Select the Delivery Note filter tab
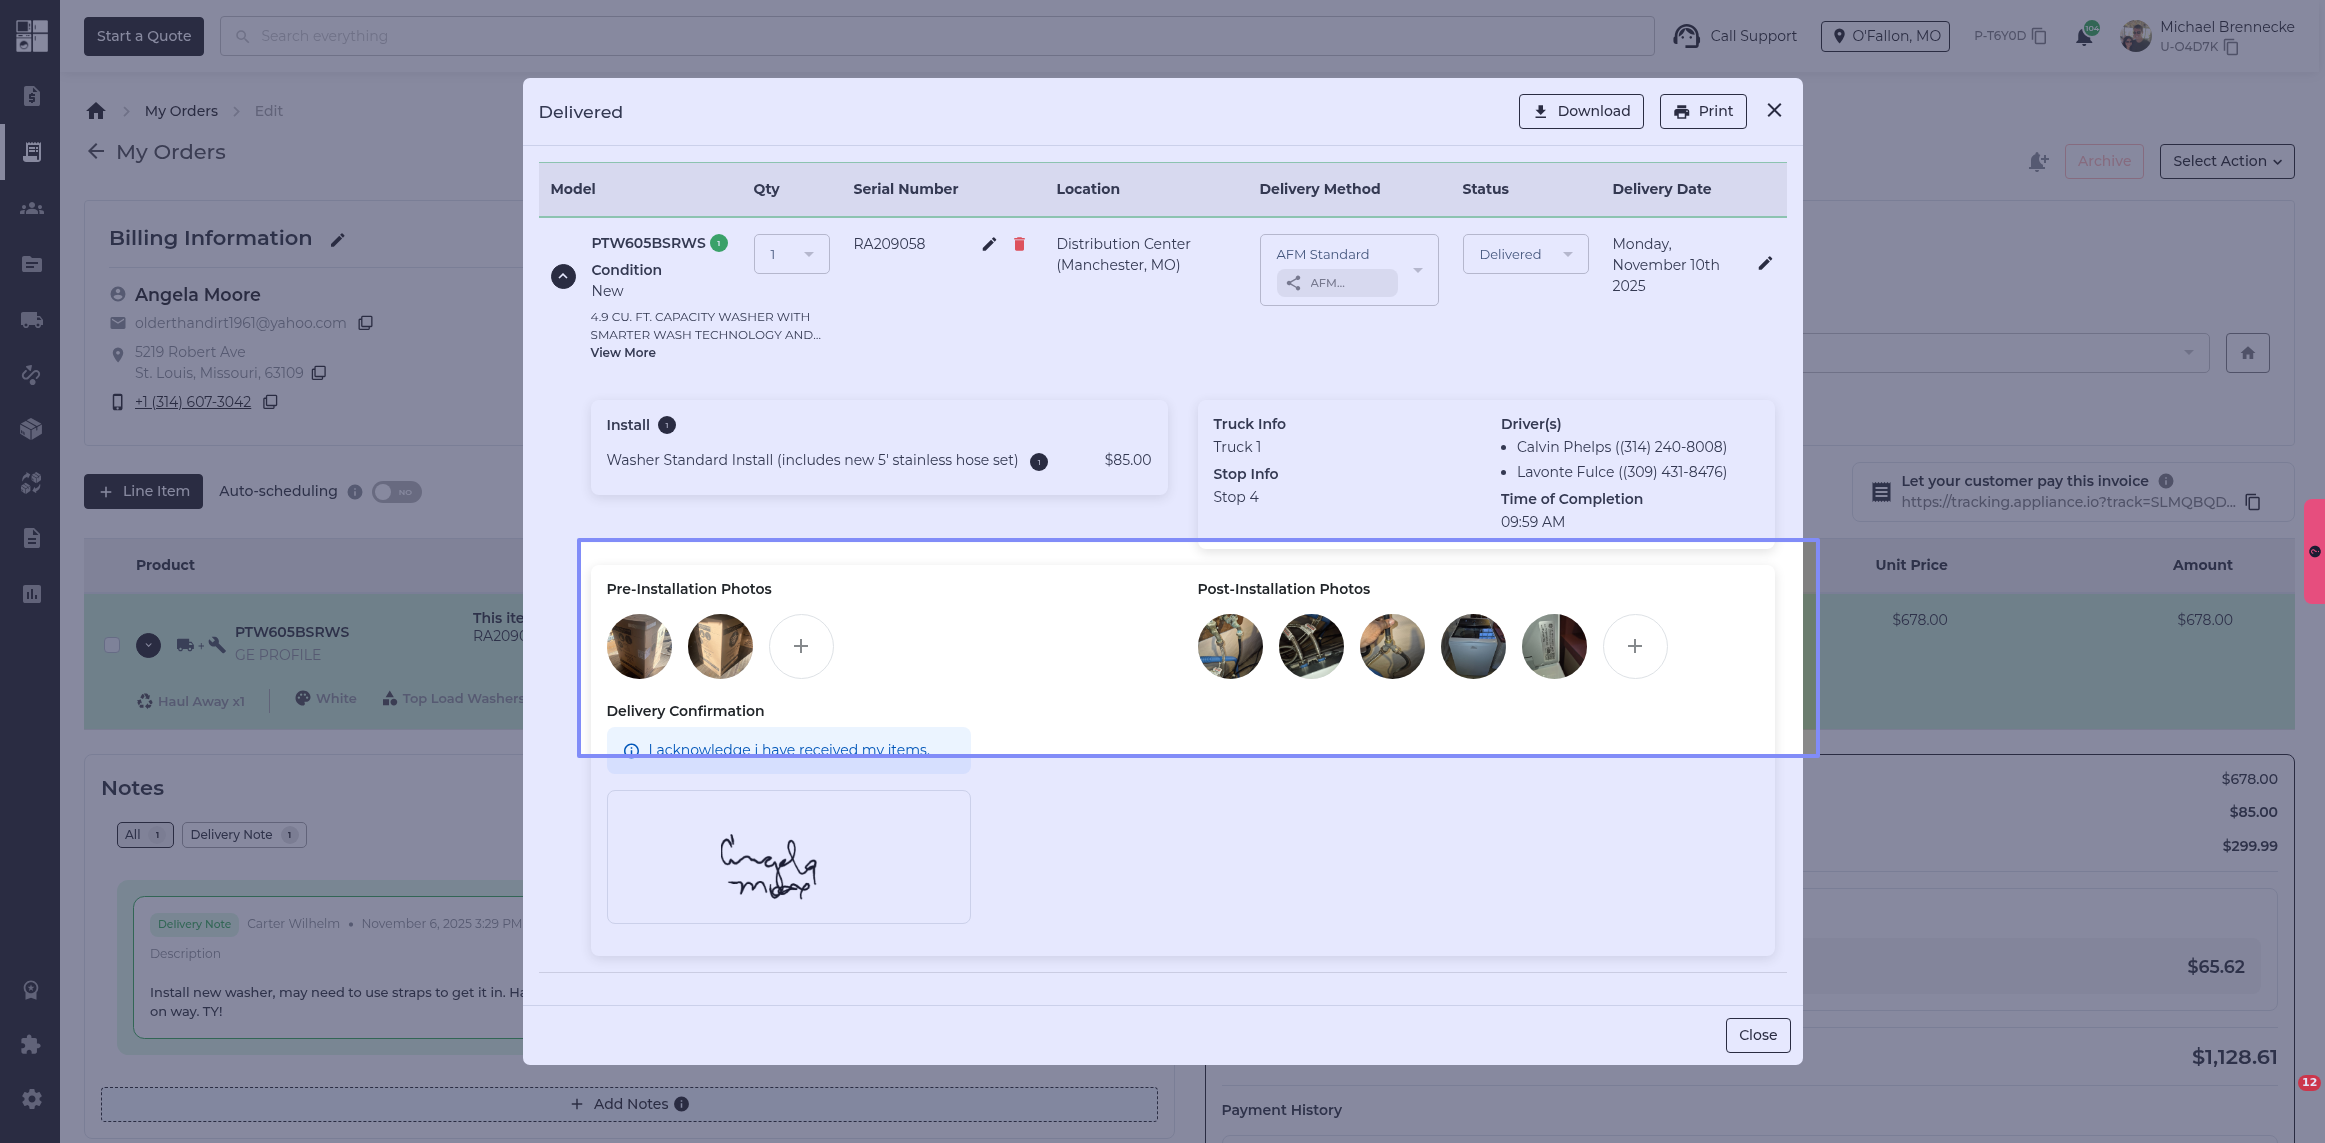The image size is (2325, 1143). tap(243, 835)
